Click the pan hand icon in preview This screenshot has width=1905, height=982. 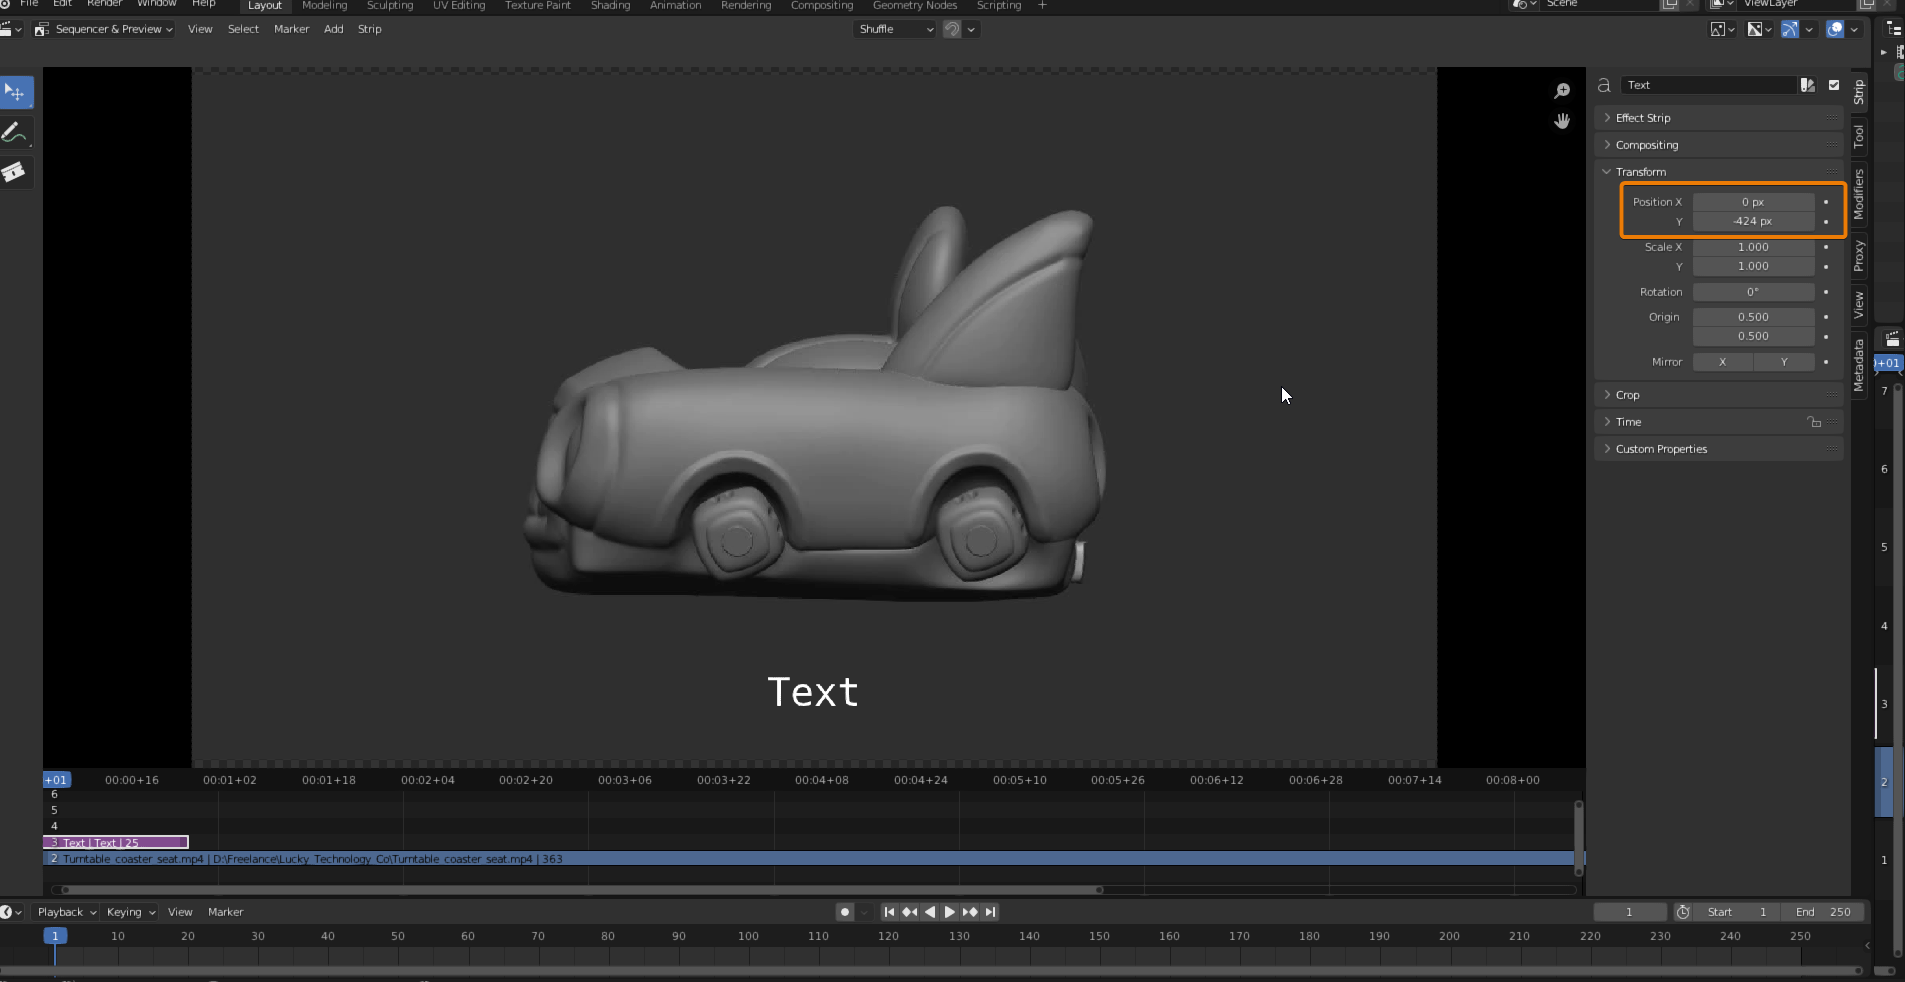[1562, 121]
